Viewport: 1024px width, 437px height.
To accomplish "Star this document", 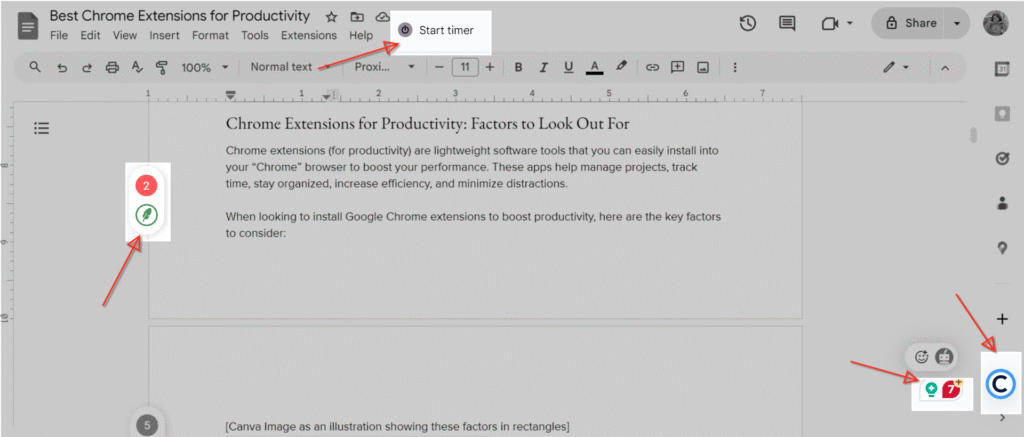I will click(331, 17).
